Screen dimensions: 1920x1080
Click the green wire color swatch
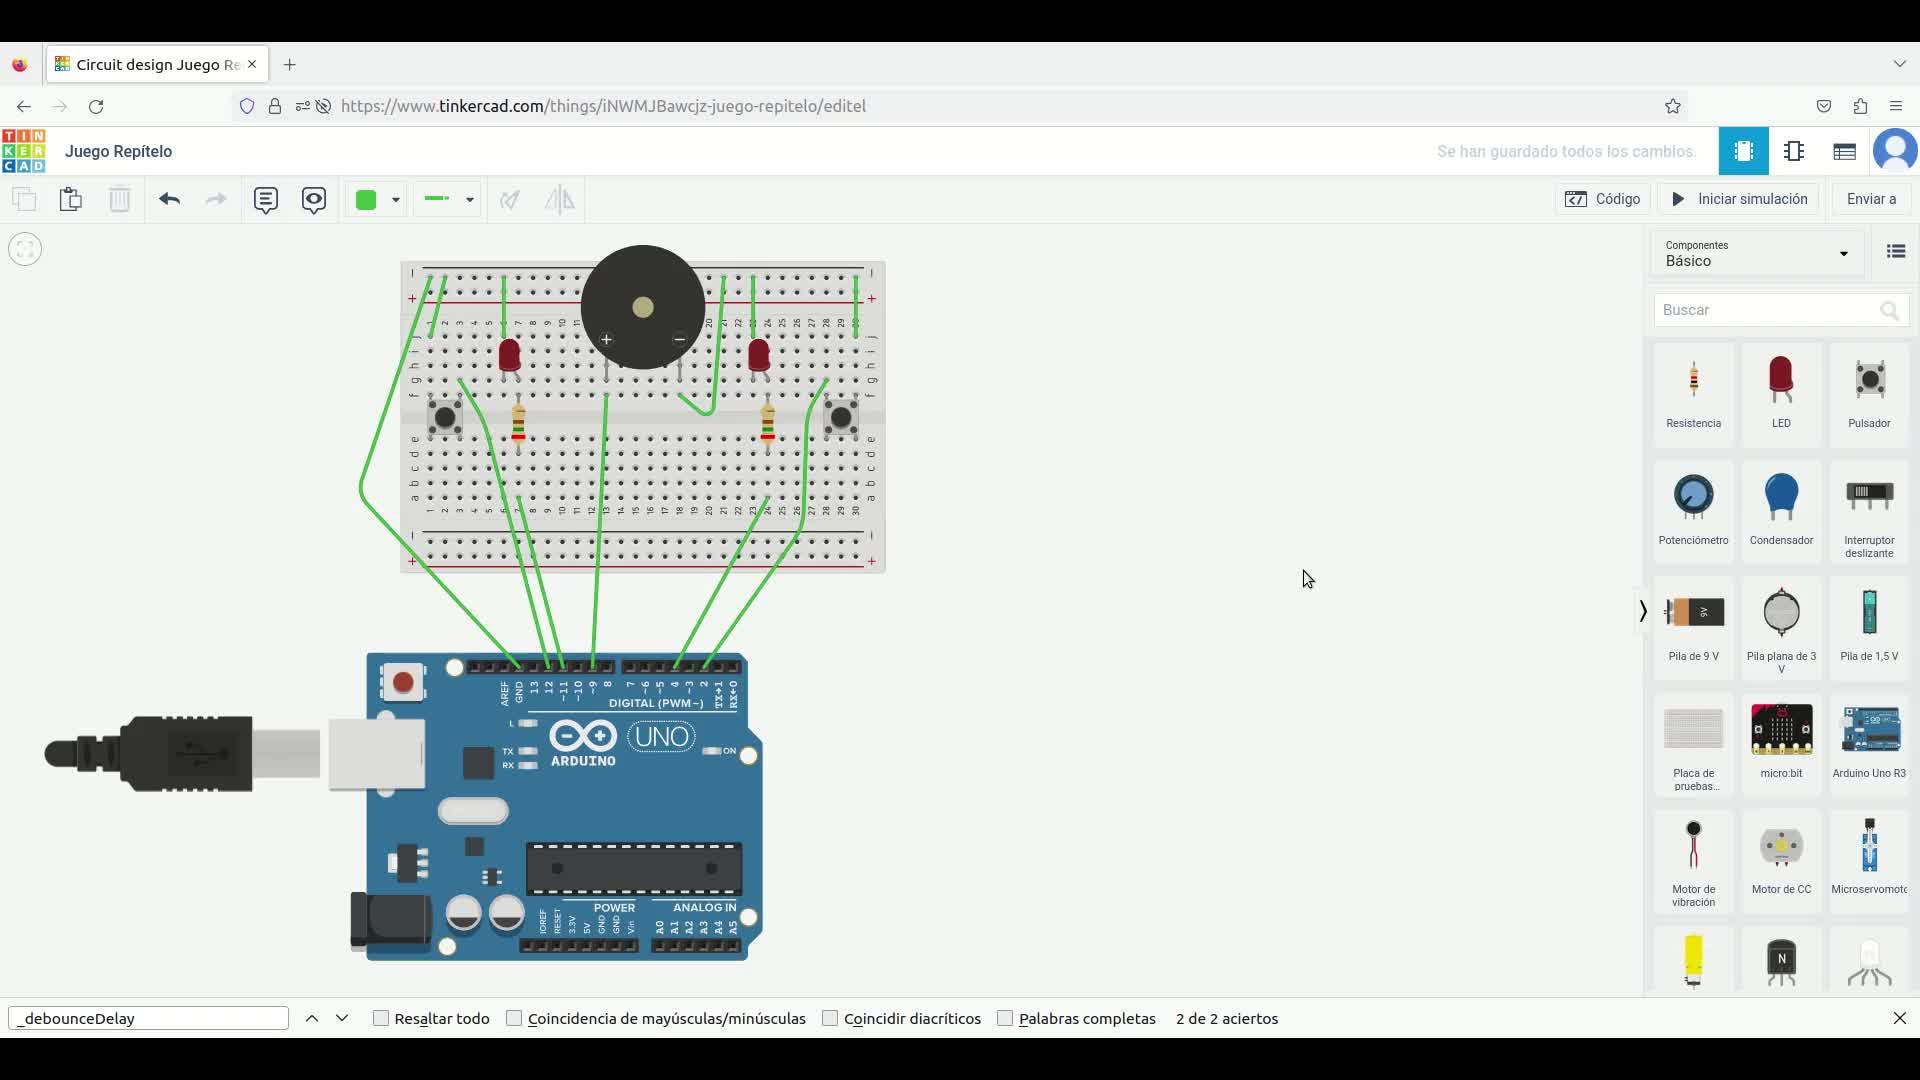tap(366, 199)
